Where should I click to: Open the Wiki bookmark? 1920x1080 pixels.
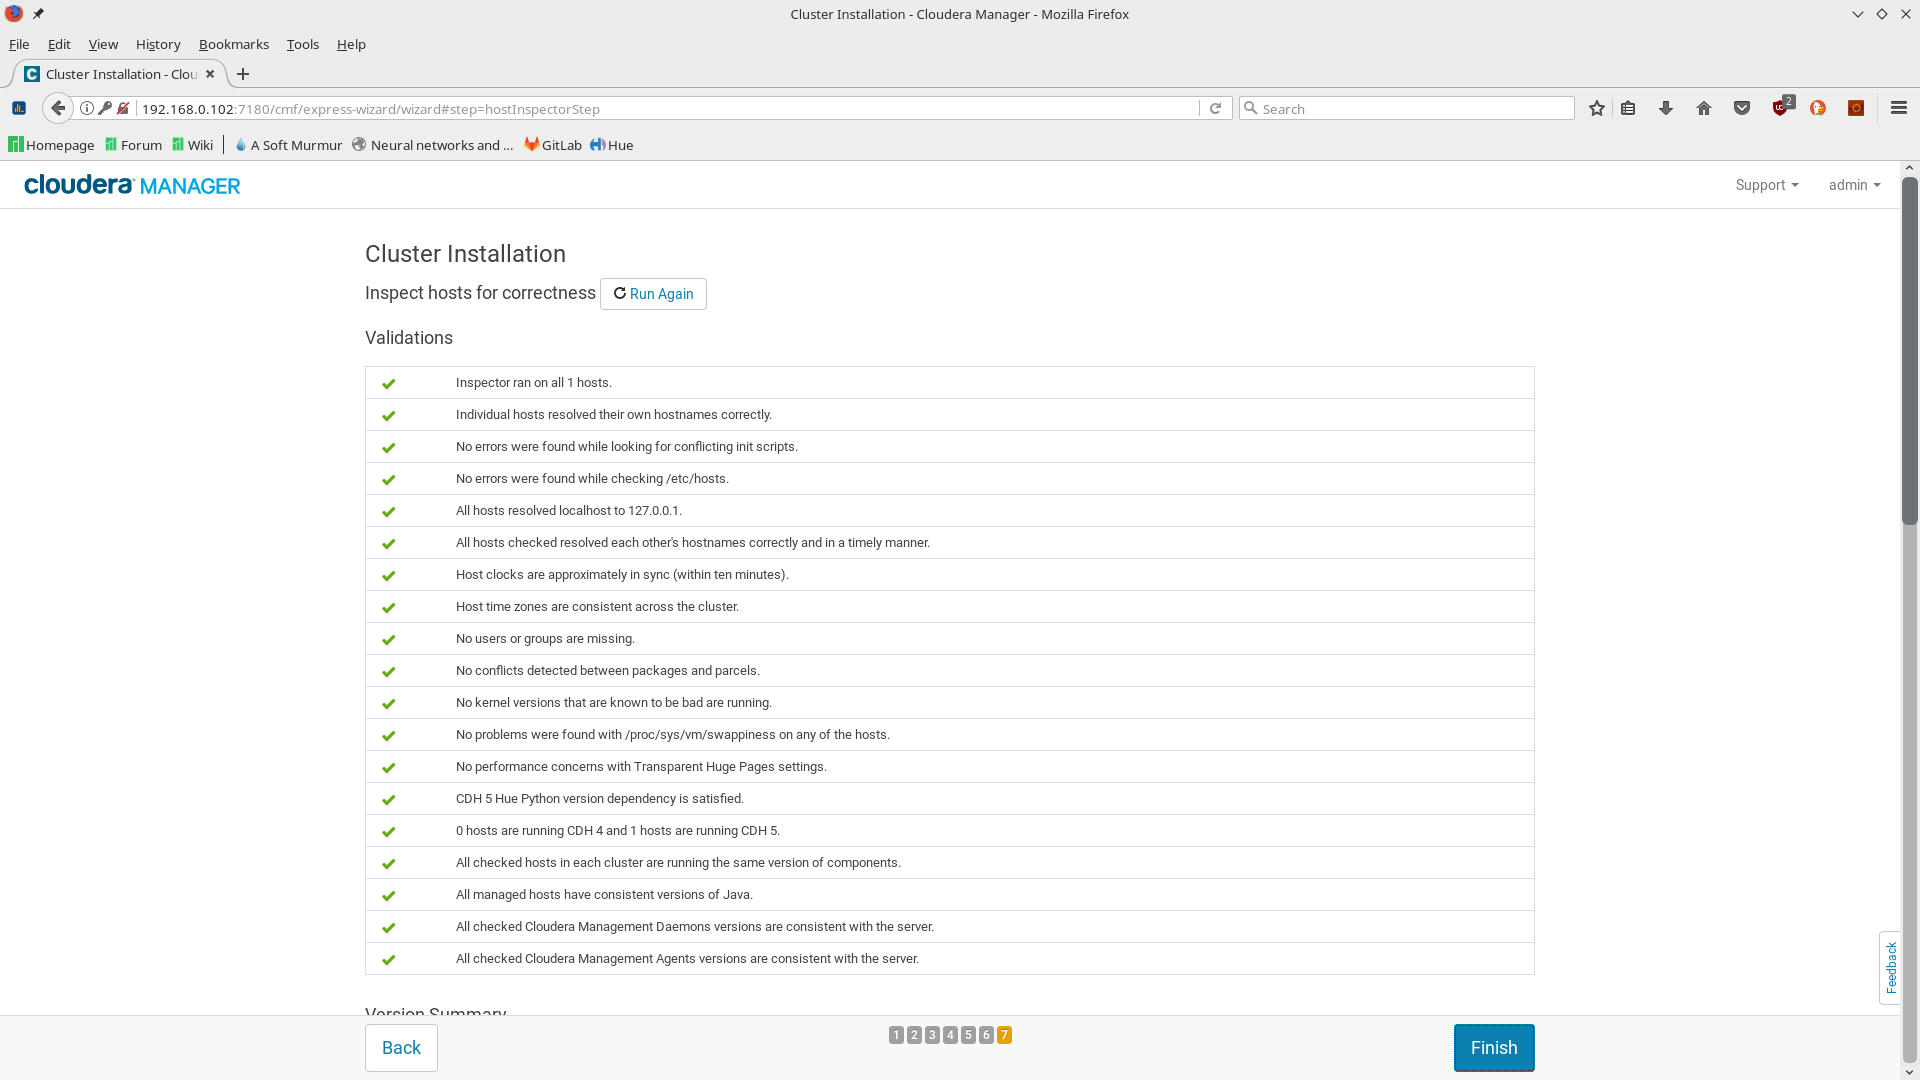(x=192, y=145)
